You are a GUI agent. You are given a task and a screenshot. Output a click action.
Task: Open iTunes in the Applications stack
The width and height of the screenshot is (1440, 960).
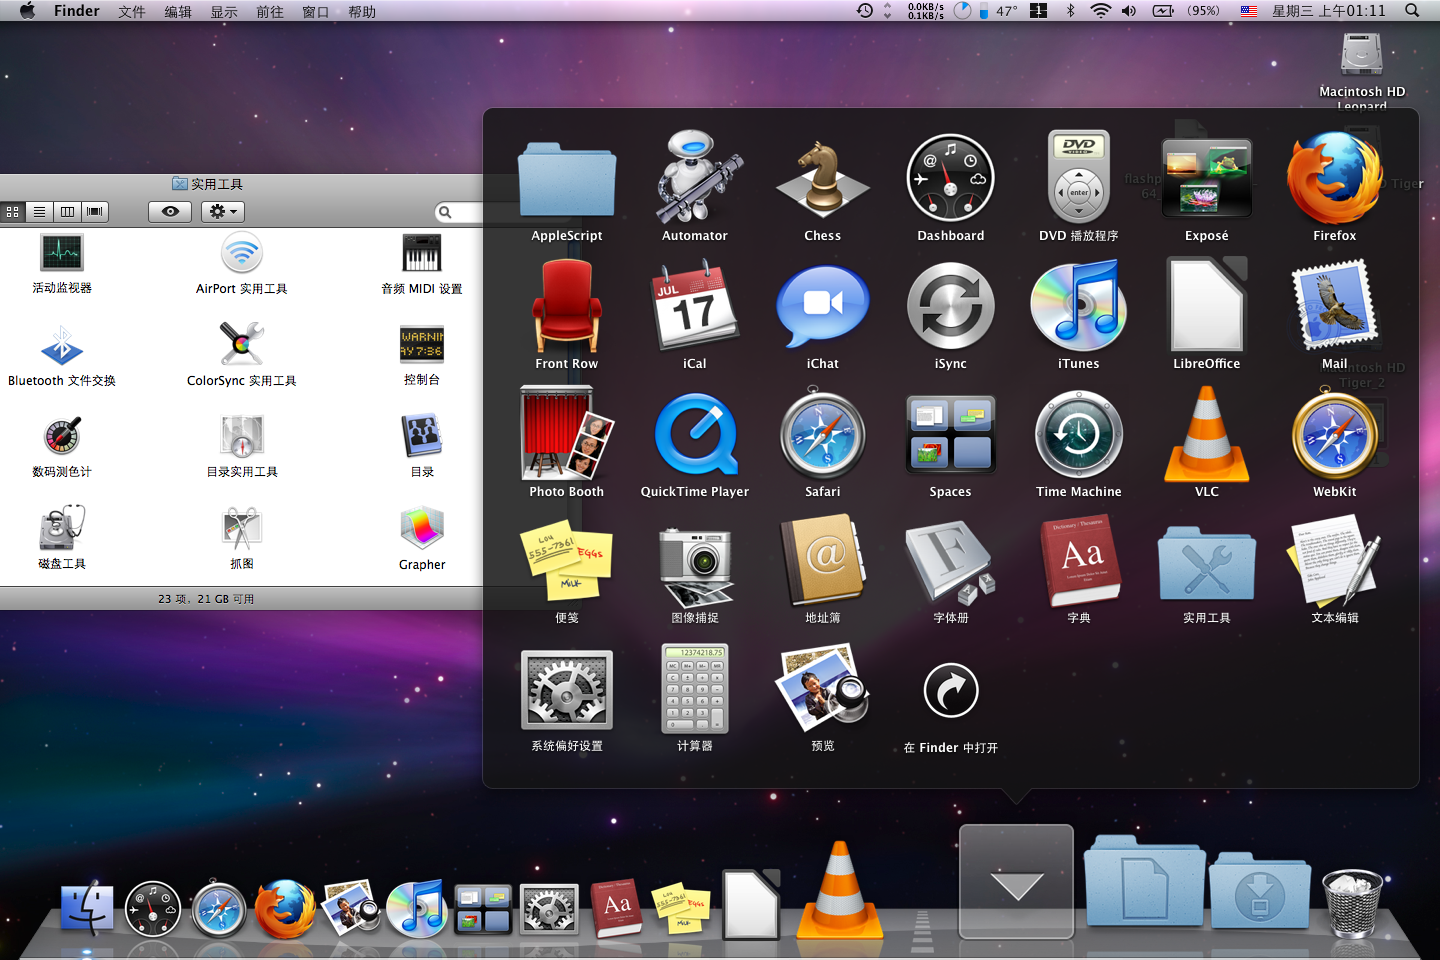pyautogui.click(x=1078, y=306)
